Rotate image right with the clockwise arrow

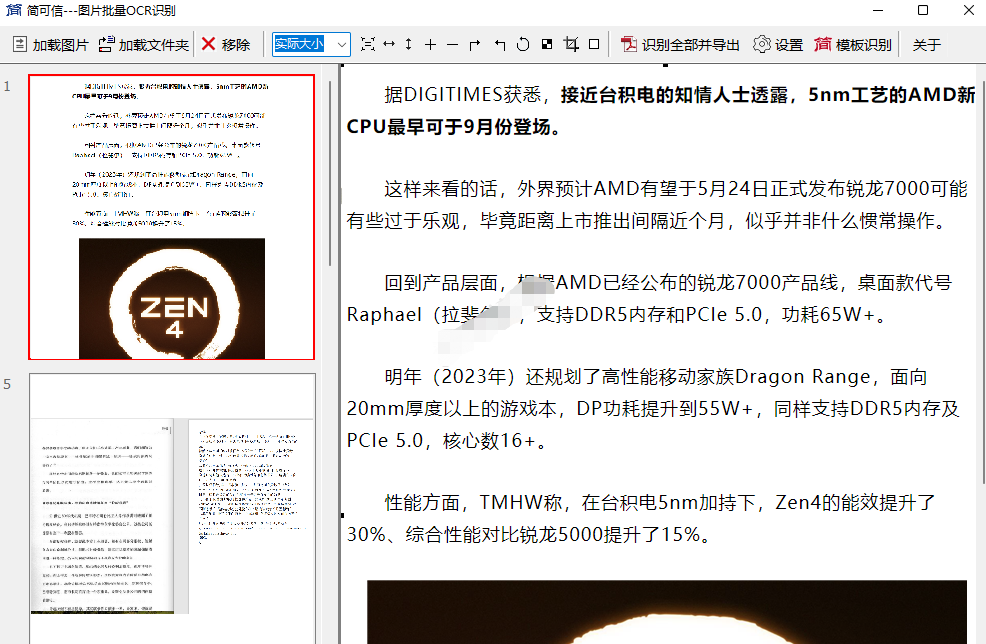click(x=475, y=45)
